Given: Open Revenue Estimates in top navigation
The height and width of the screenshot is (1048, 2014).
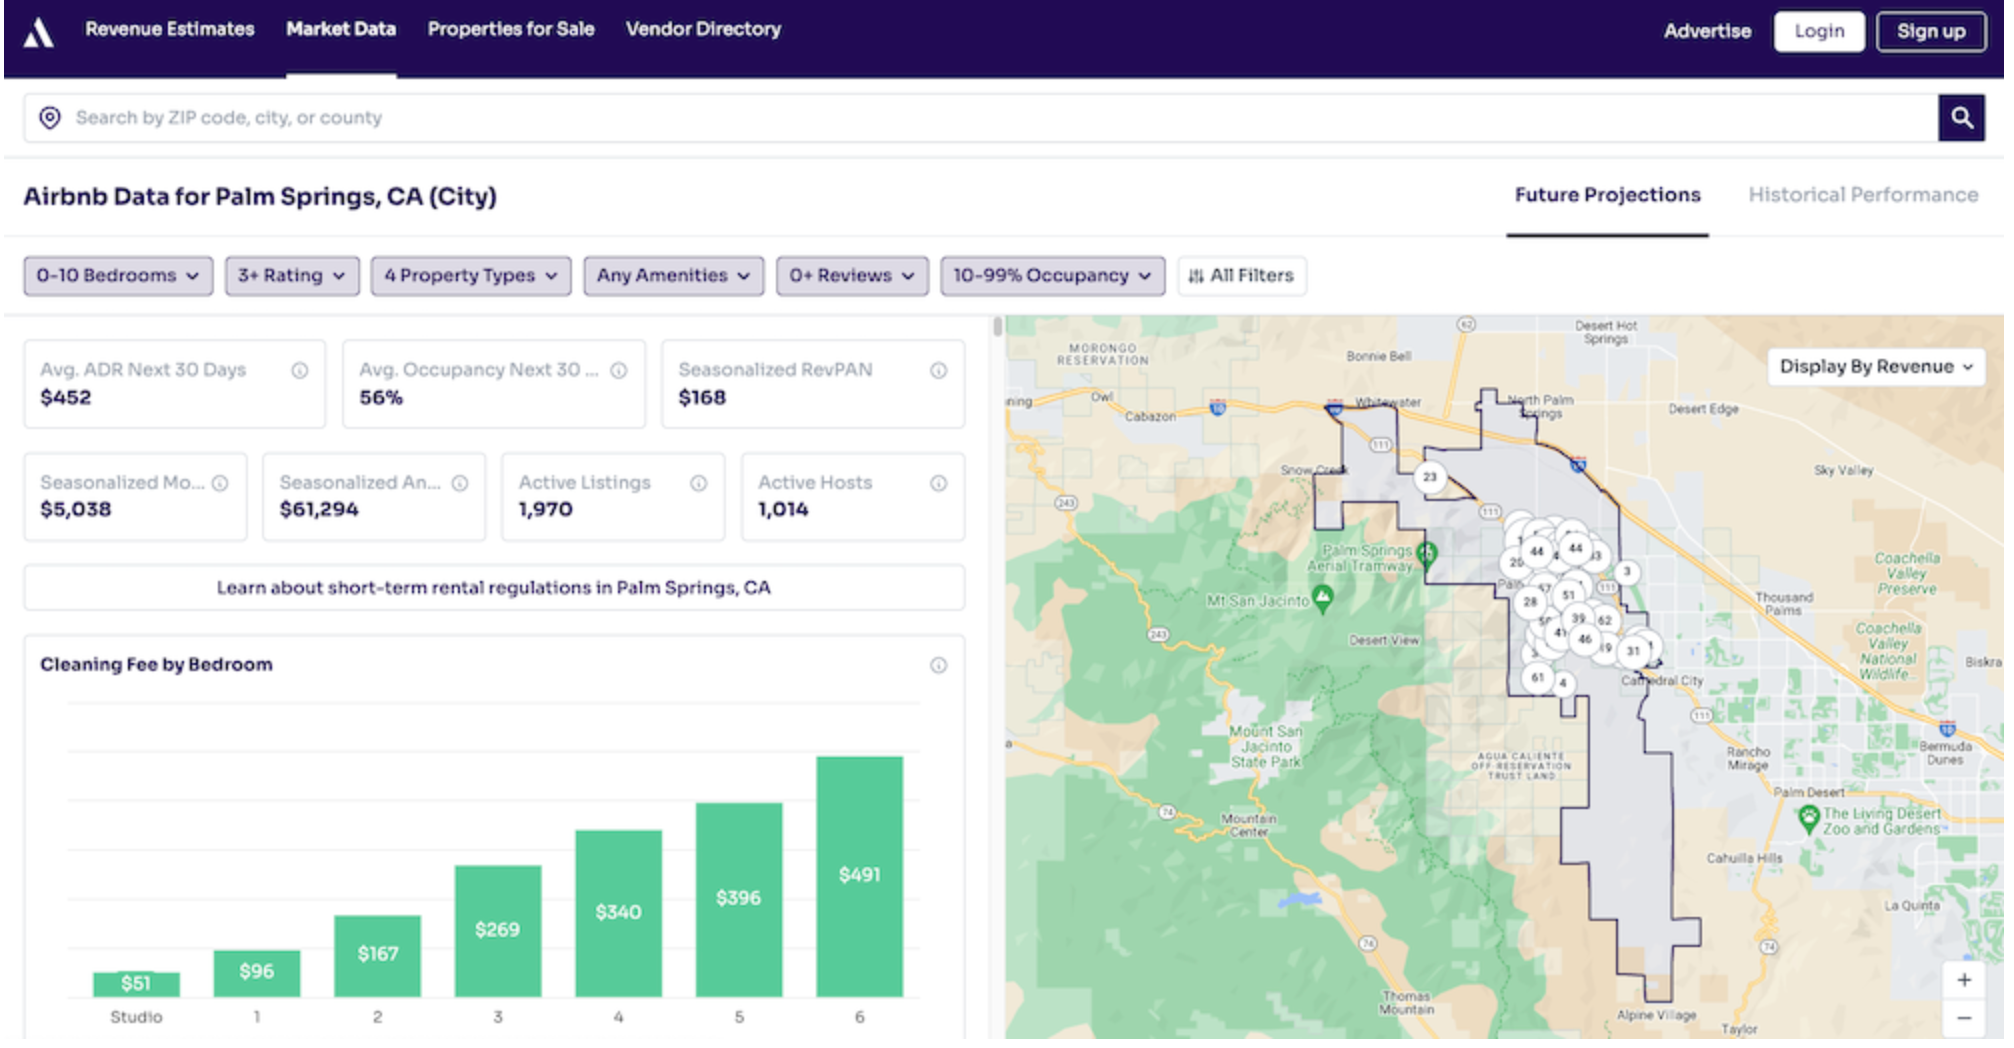Looking at the screenshot, I should (170, 29).
